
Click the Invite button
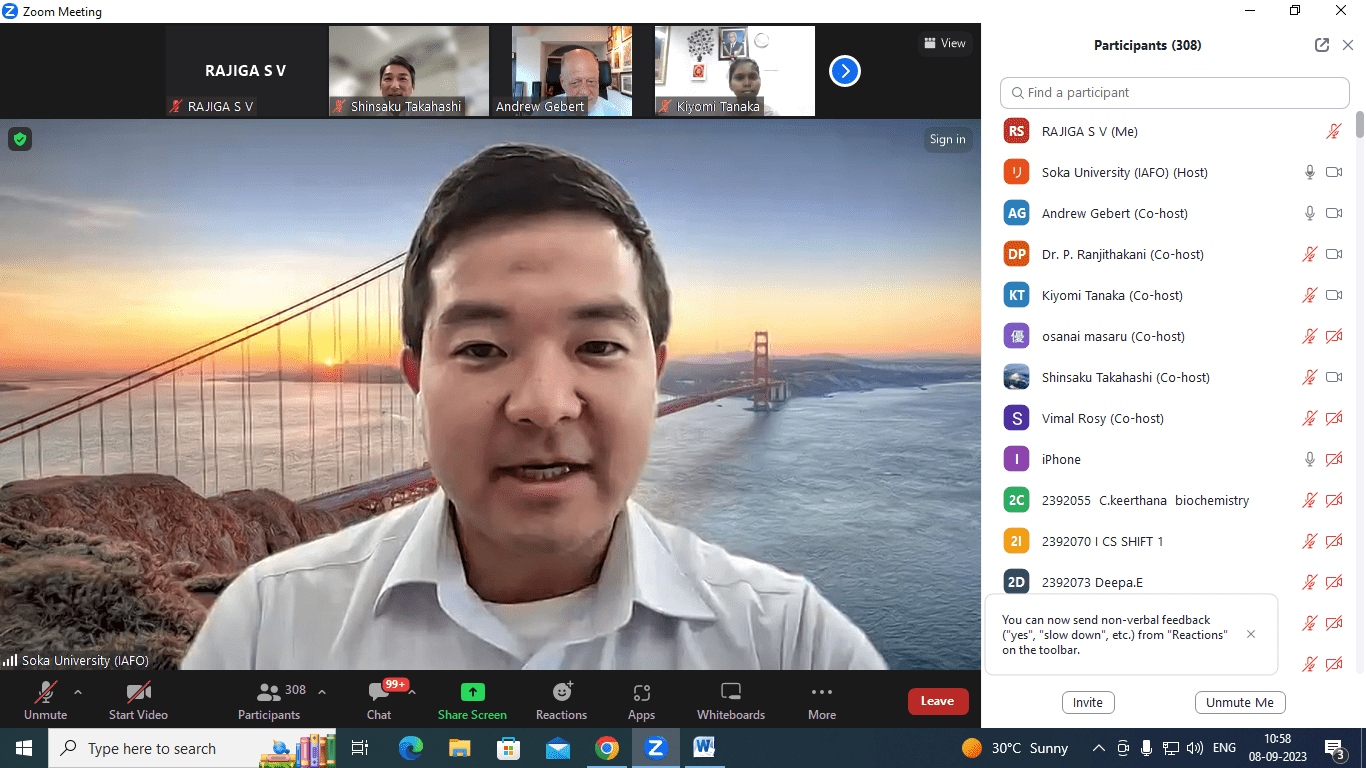pos(1087,702)
